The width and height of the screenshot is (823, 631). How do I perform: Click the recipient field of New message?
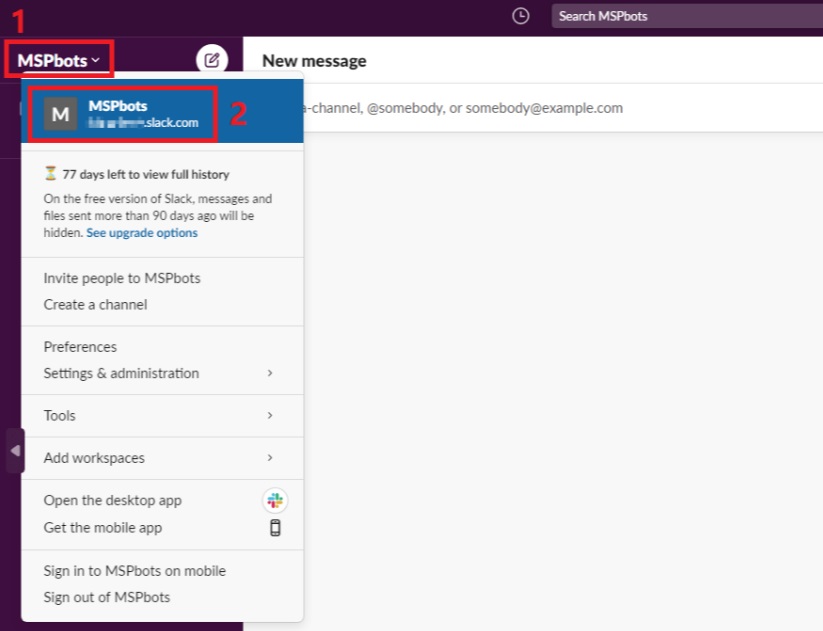[x=563, y=108]
